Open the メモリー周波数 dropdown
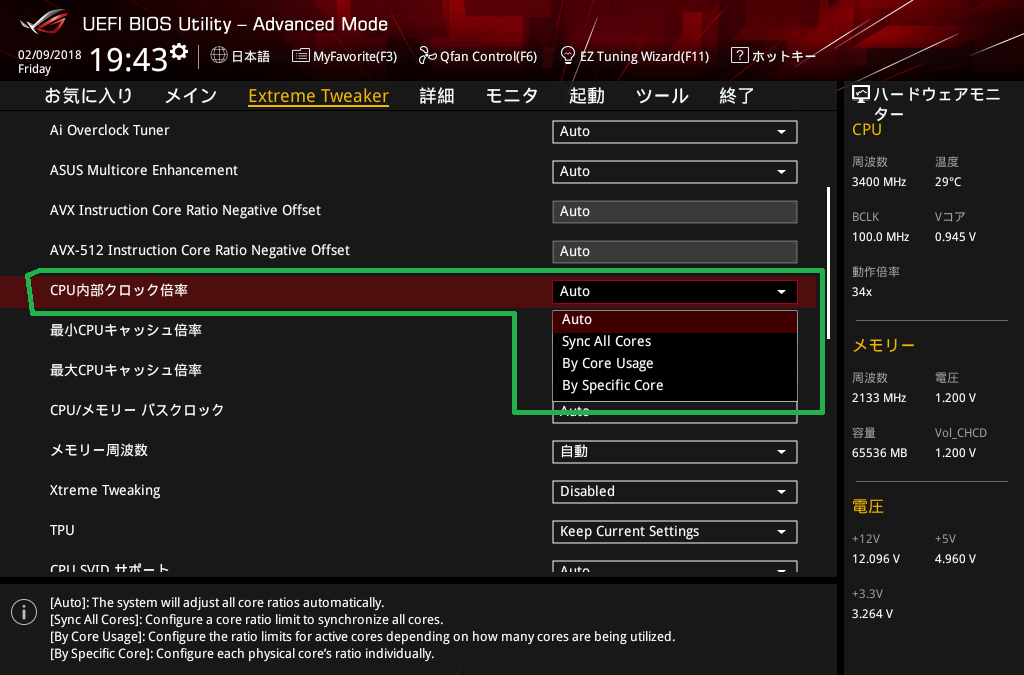Image resolution: width=1024 pixels, height=675 pixels. tap(675, 451)
